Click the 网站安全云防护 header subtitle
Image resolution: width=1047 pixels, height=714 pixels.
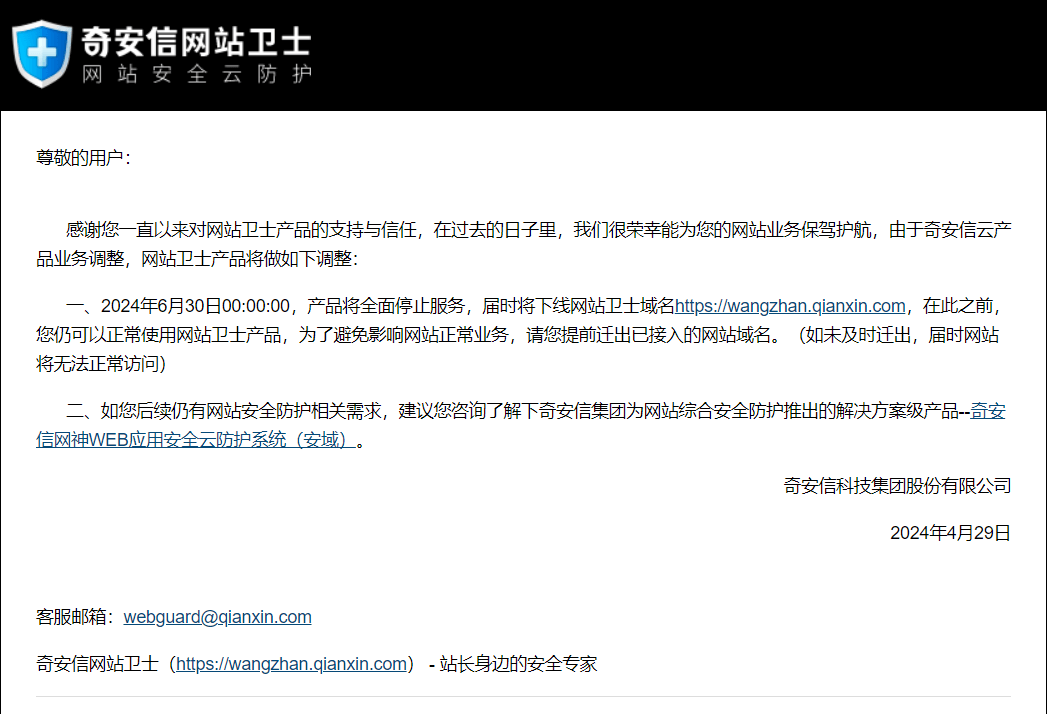tap(197, 74)
